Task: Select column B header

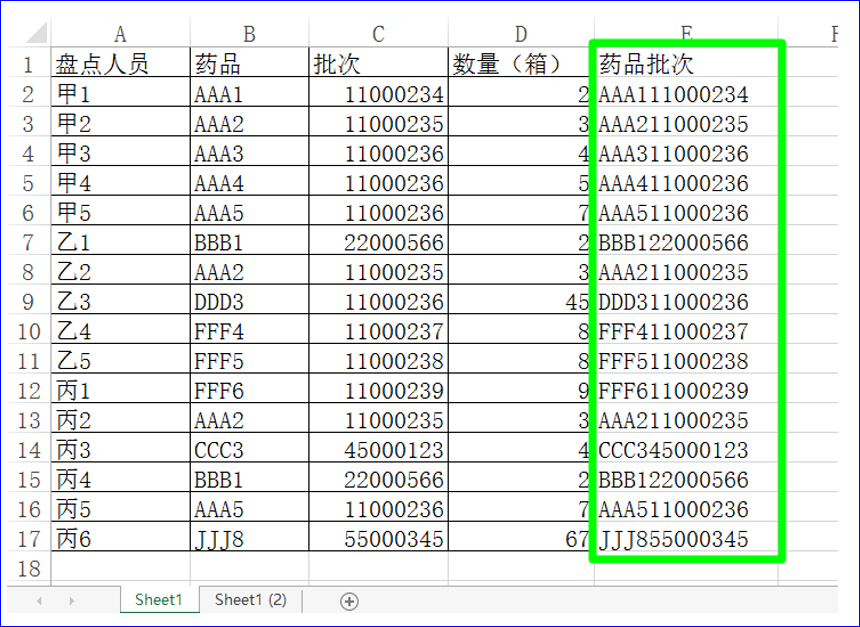Action: point(250,34)
